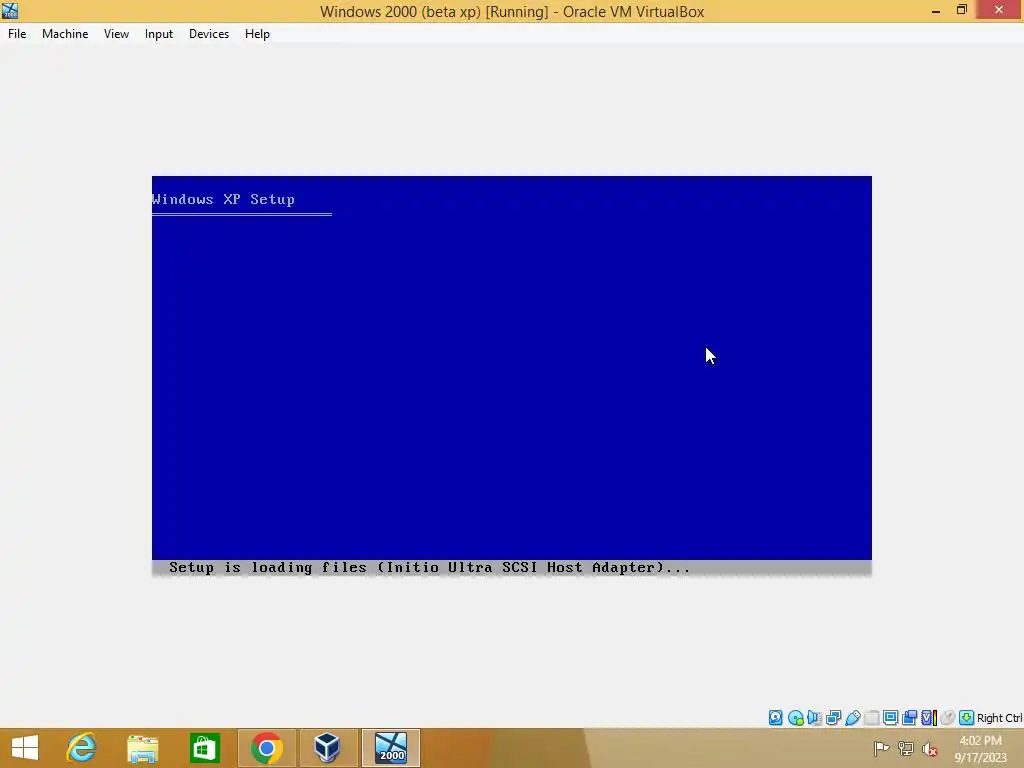
Task: Click the Setup is loading files status line
Action: (x=429, y=568)
